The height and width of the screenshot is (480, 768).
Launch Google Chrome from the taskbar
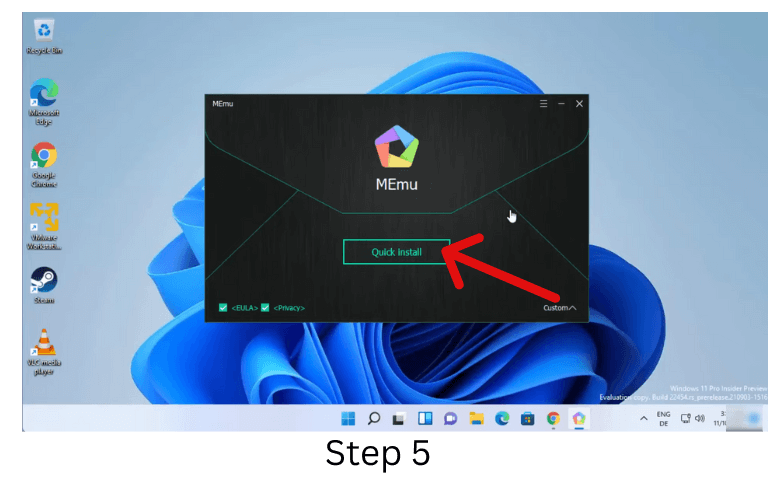coord(553,418)
